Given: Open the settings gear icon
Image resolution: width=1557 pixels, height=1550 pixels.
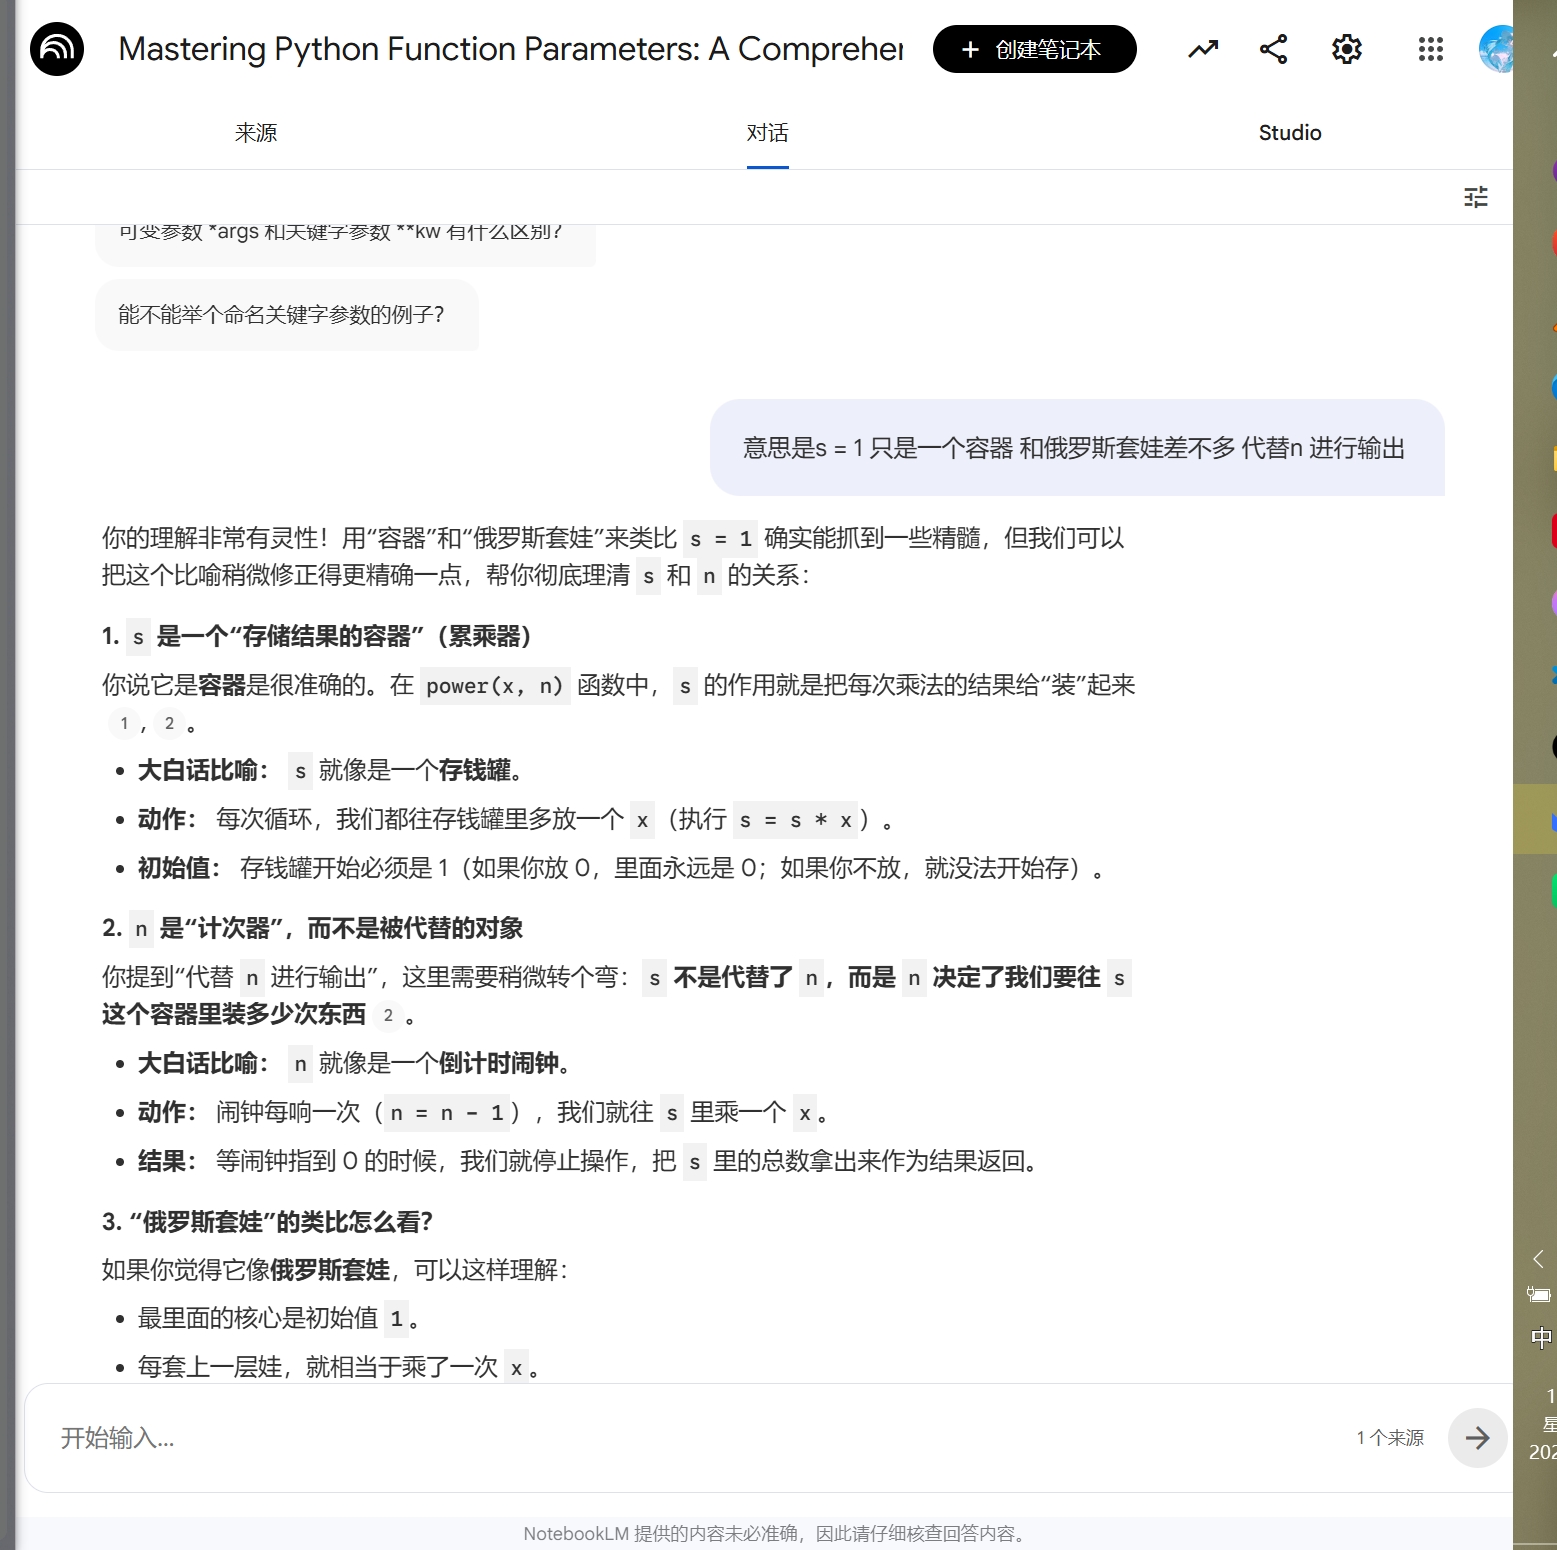Looking at the screenshot, I should 1347,49.
